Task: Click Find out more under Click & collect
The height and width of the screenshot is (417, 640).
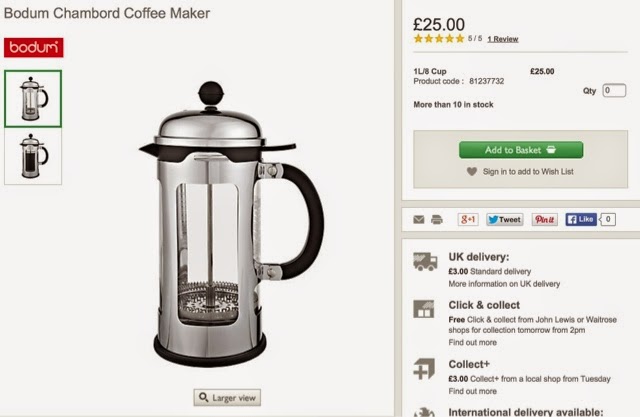Action: click(473, 342)
